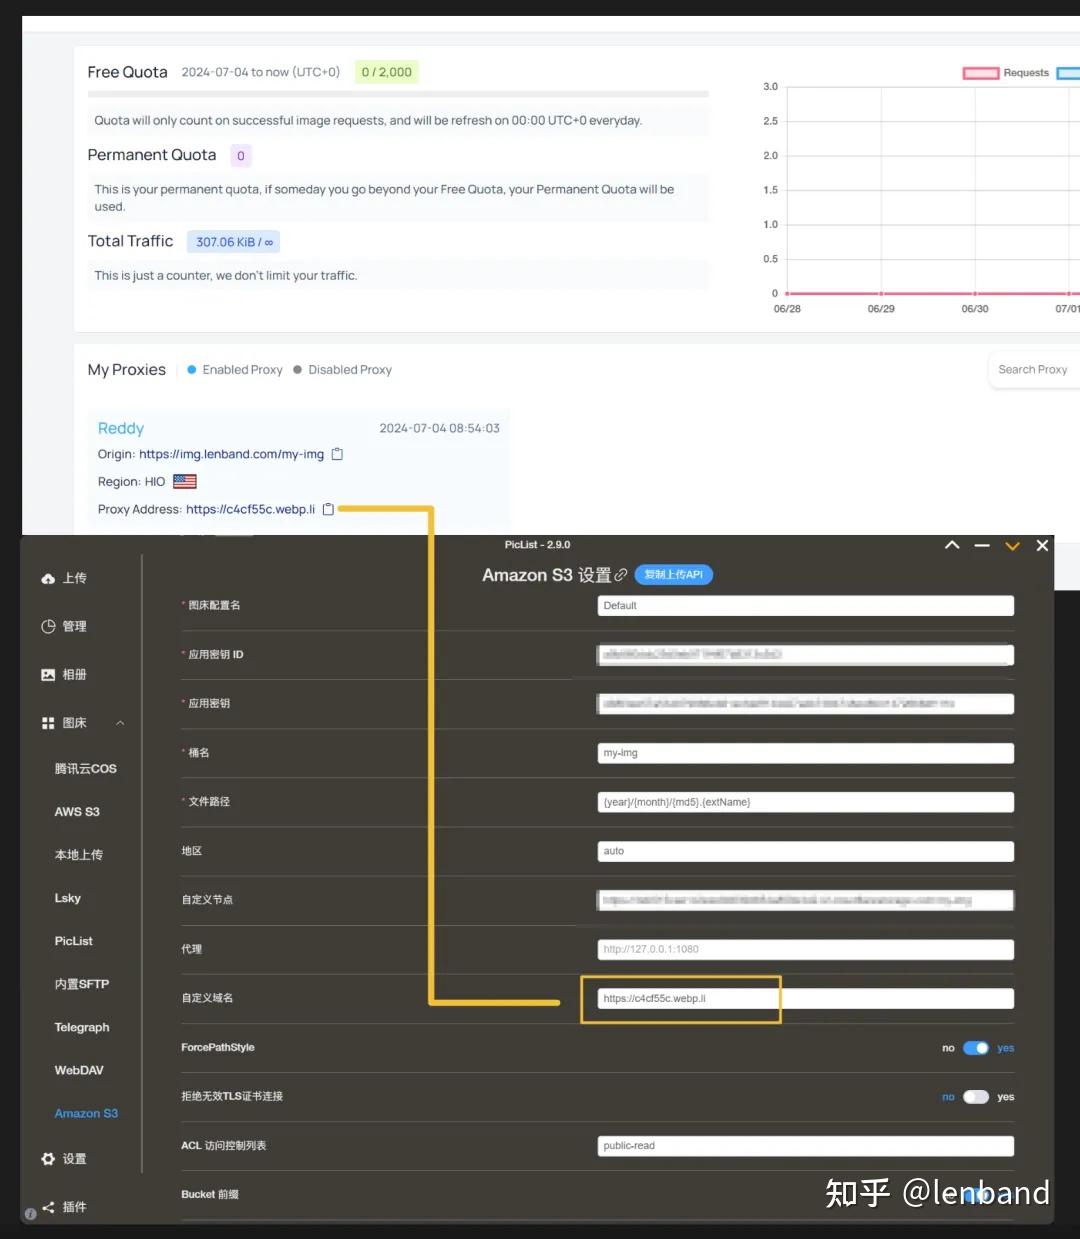Toggle the Disabled Proxy legend filter
This screenshot has width=1080, height=1239.
343,369
